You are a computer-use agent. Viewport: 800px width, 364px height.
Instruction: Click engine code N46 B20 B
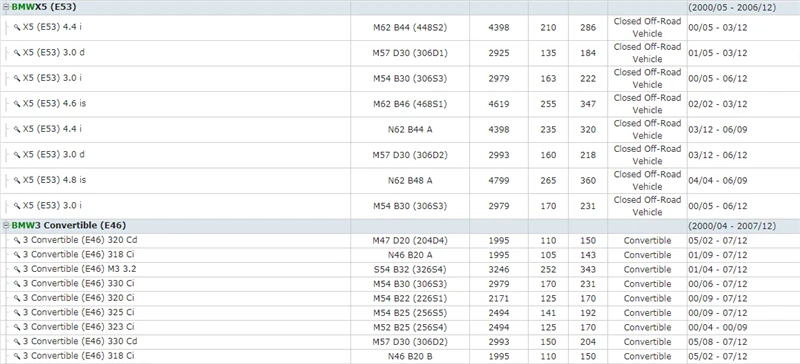(x=410, y=356)
